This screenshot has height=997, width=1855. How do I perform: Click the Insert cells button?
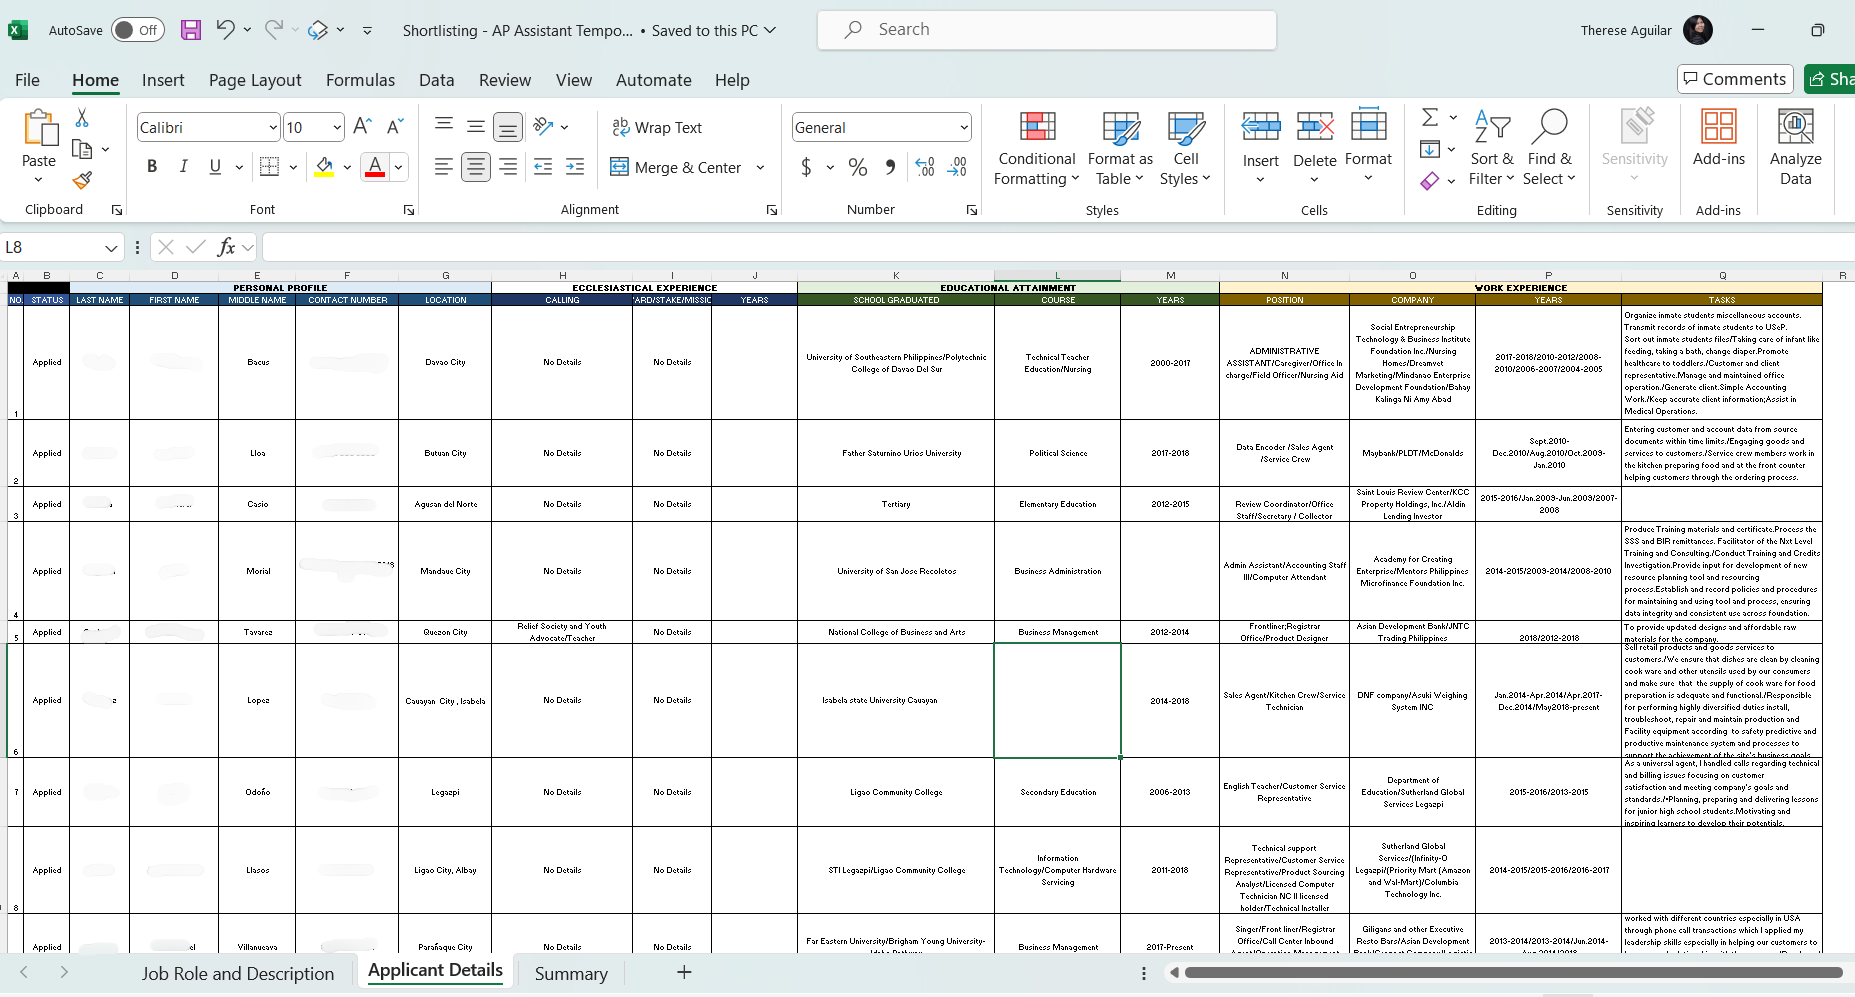click(1261, 148)
